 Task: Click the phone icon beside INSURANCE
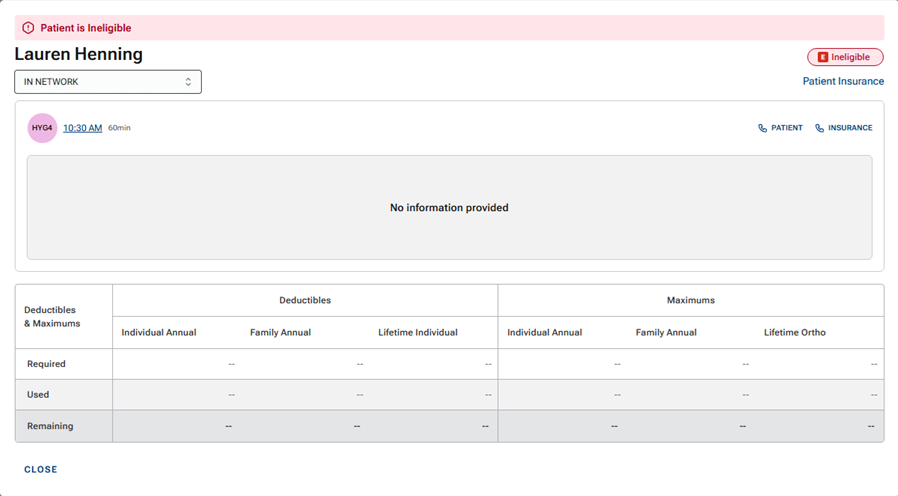(820, 128)
